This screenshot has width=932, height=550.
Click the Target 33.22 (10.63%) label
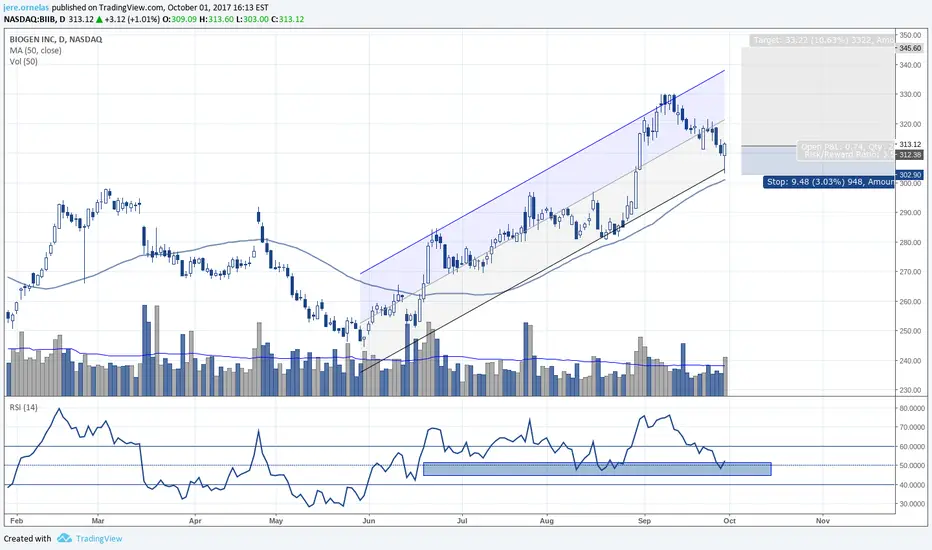[x=822, y=40]
